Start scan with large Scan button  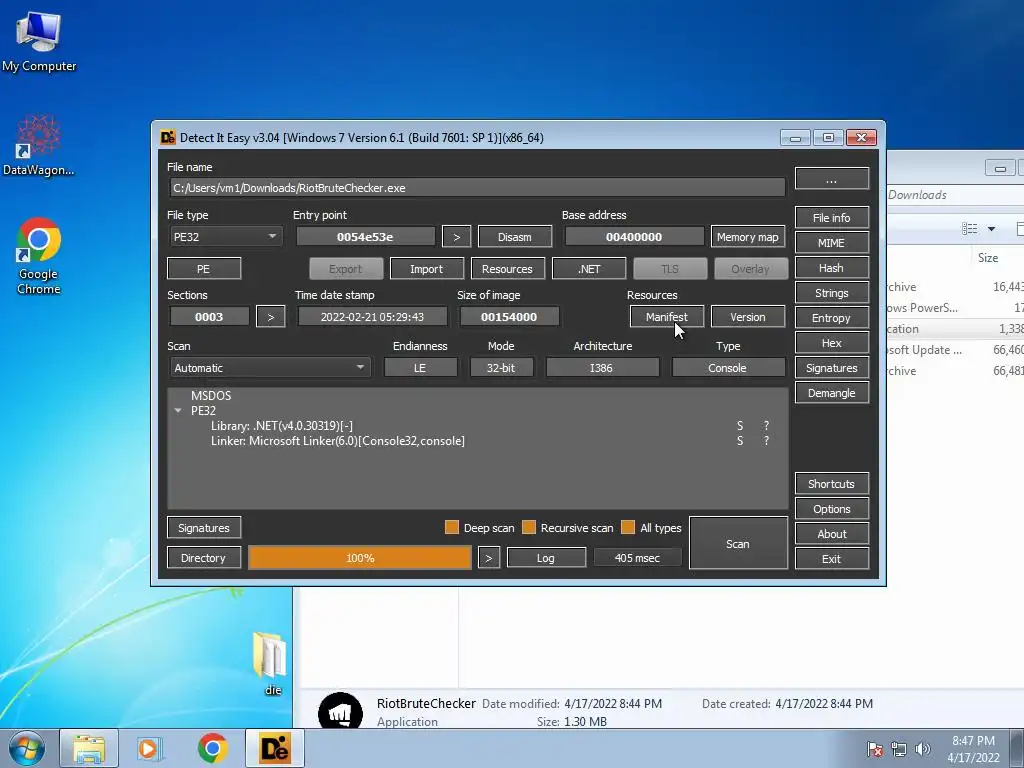(738, 543)
